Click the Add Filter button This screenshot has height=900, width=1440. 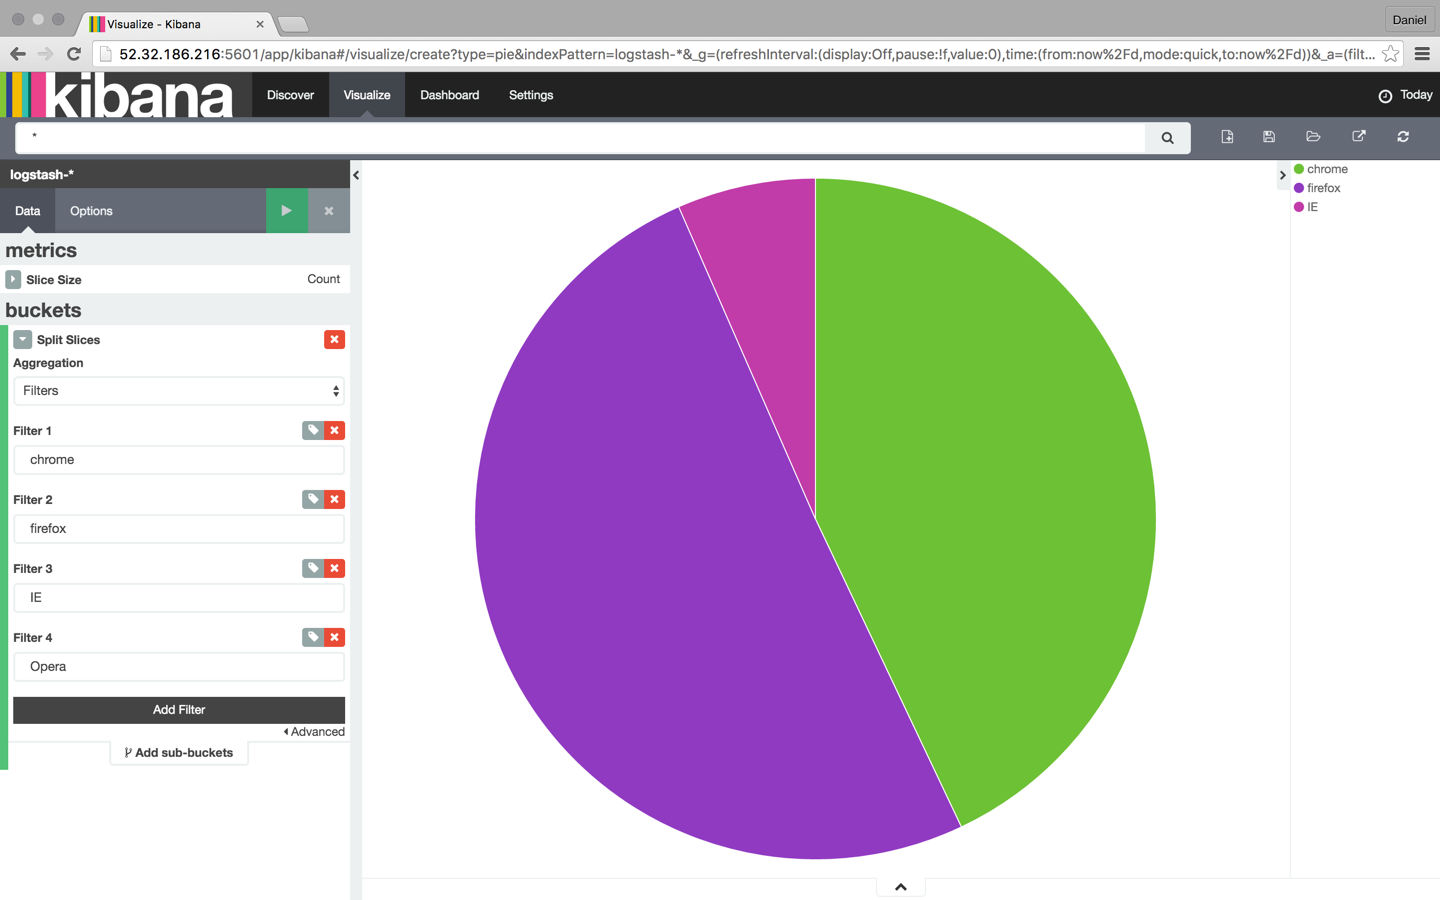point(179,710)
